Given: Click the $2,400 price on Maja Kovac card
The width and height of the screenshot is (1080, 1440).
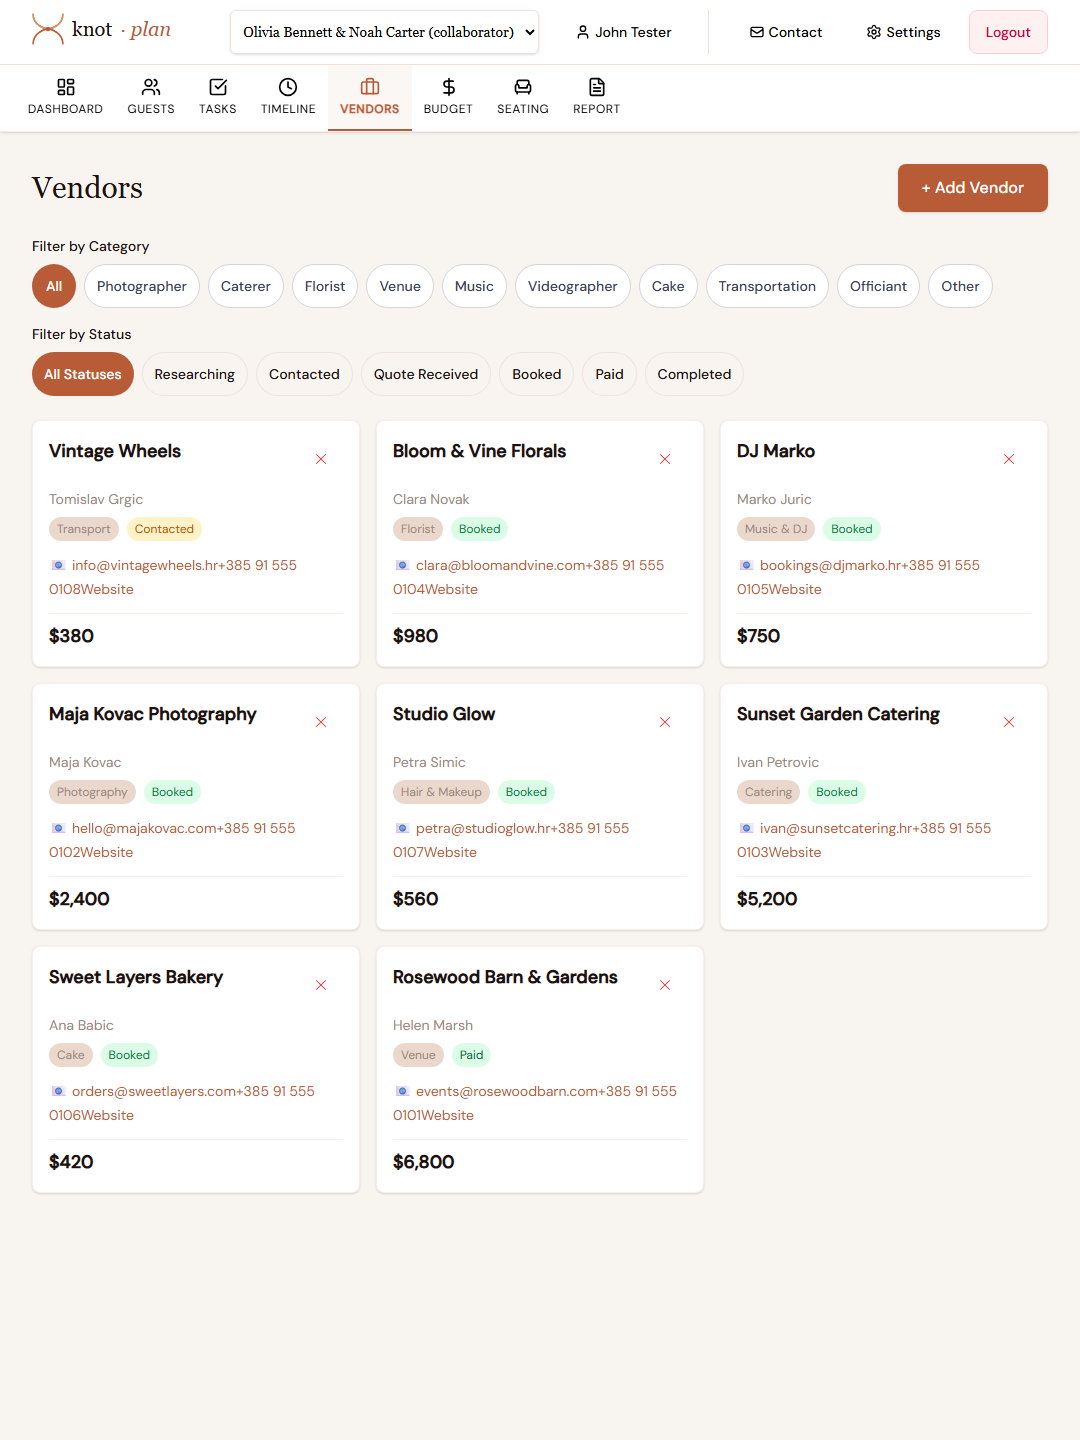Looking at the screenshot, I should pyautogui.click(x=79, y=899).
